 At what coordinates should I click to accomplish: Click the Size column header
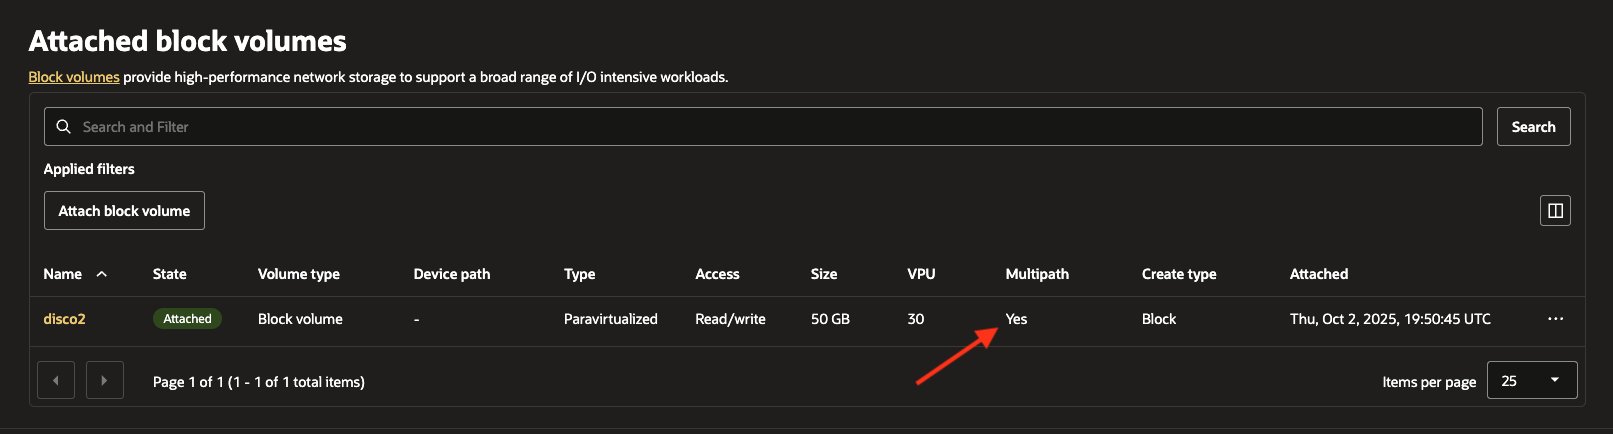pyautogui.click(x=824, y=274)
